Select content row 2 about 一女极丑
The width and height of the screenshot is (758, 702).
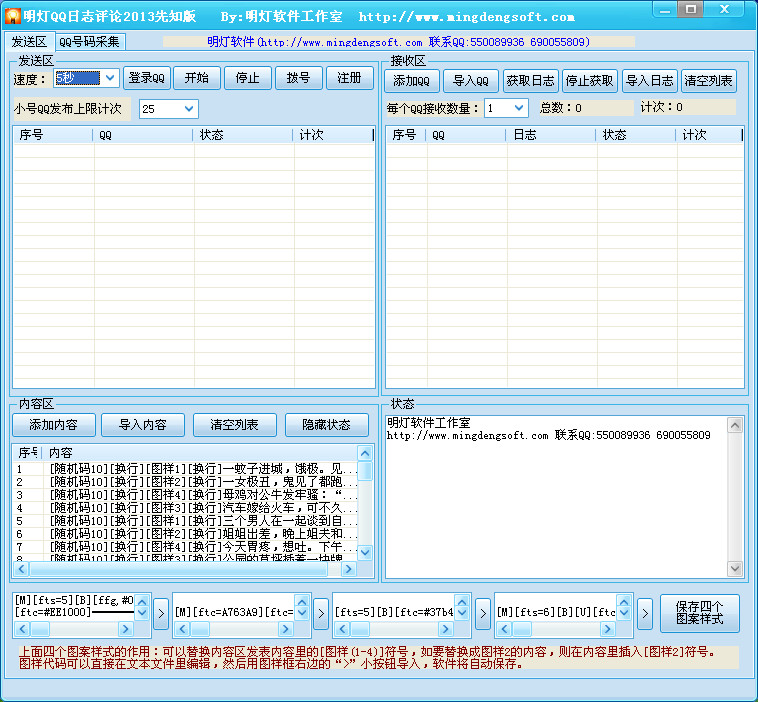[186, 482]
